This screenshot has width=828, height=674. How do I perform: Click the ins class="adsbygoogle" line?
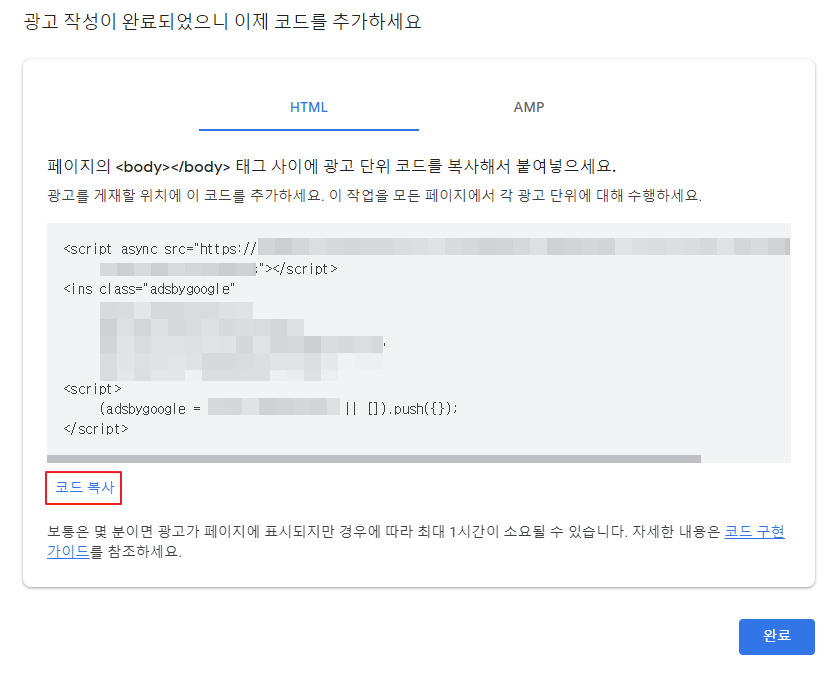[x=149, y=289]
